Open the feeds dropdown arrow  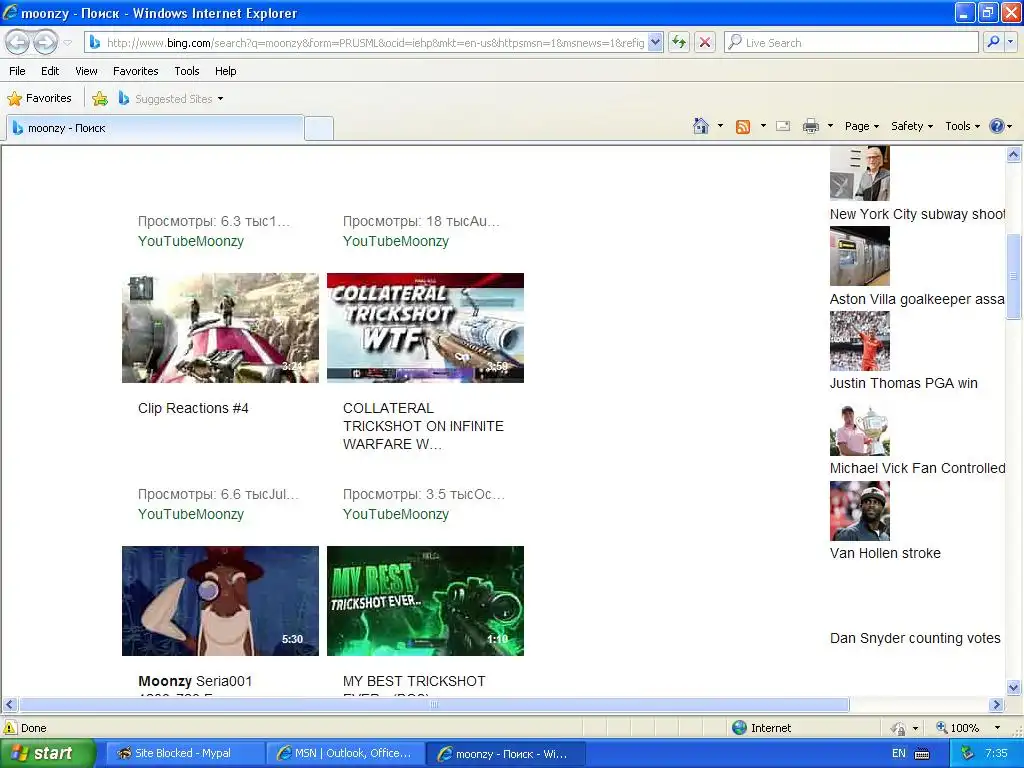coord(763,126)
